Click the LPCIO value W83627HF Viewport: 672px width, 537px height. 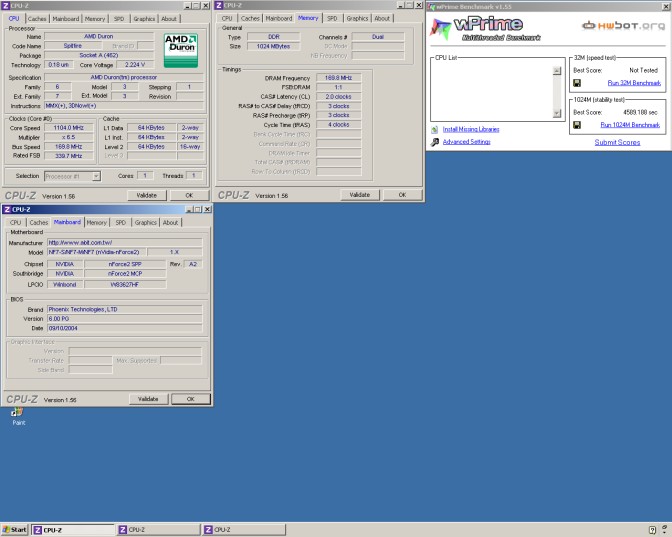coord(125,285)
